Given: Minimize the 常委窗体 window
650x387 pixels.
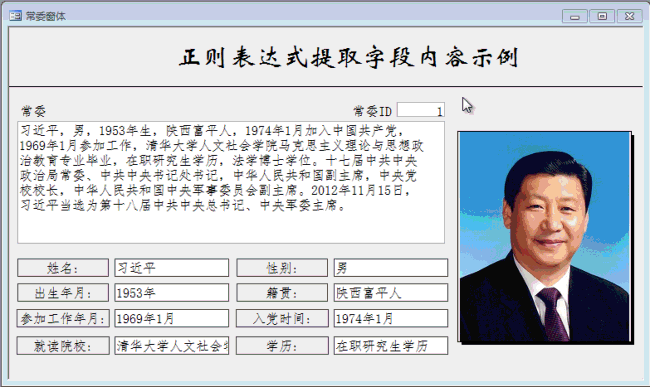Looking at the screenshot, I should [575, 17].
